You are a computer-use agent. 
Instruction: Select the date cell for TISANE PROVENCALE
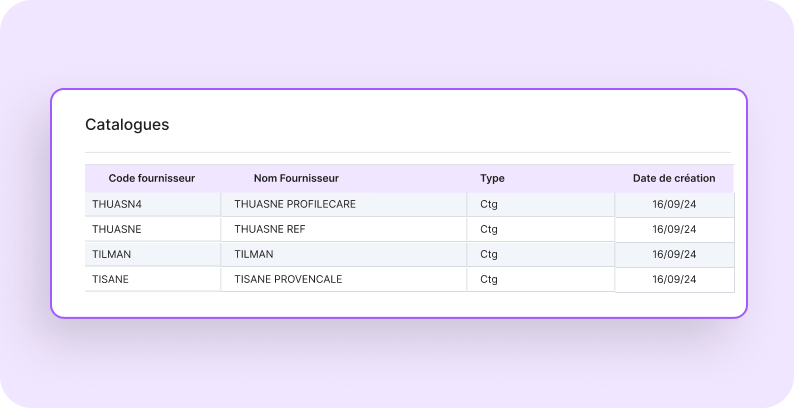click(x=674, y=279)
